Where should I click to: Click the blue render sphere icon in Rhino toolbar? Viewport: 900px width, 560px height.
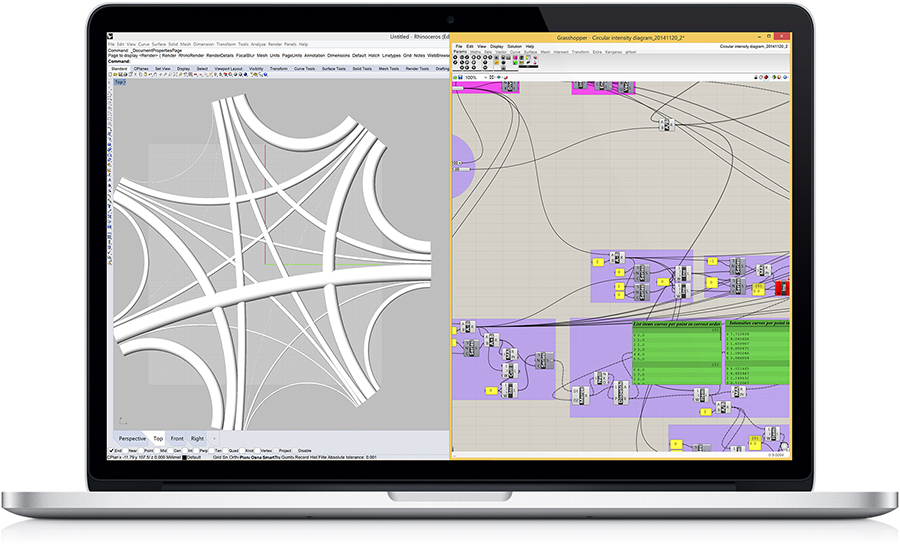point(246,75)
